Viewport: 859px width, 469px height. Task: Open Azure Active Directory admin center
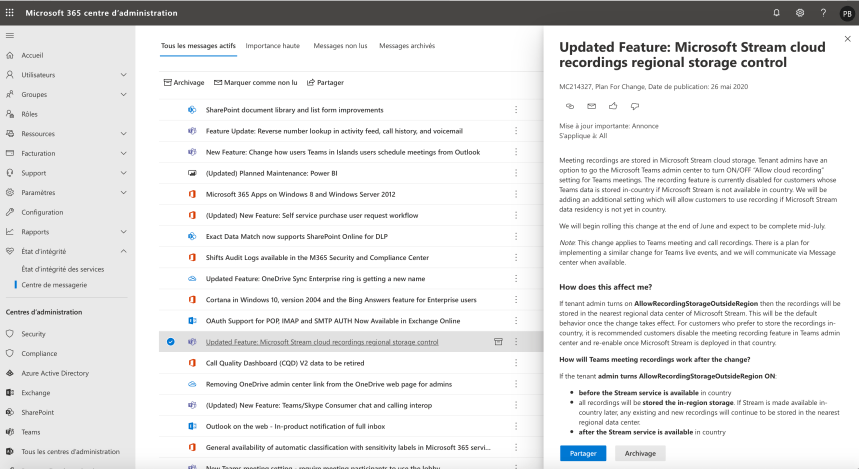(x=55, y=372)
